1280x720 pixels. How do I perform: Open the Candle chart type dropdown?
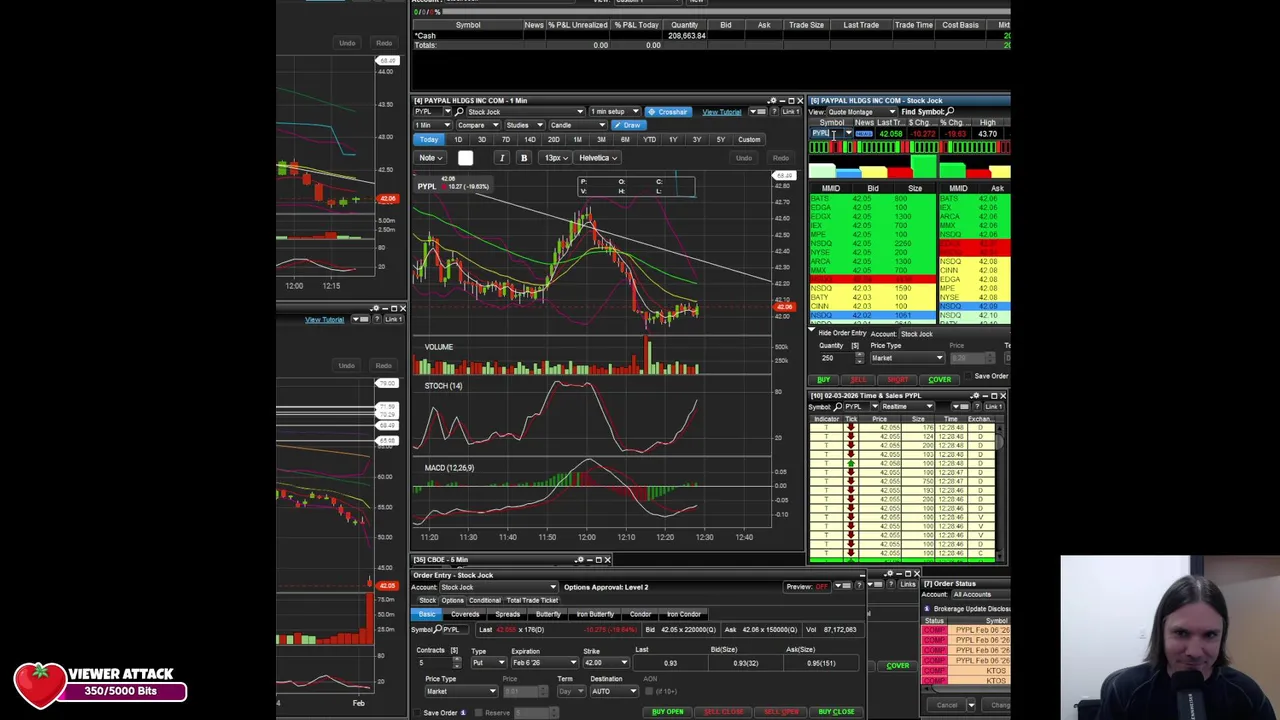point(579,125)
